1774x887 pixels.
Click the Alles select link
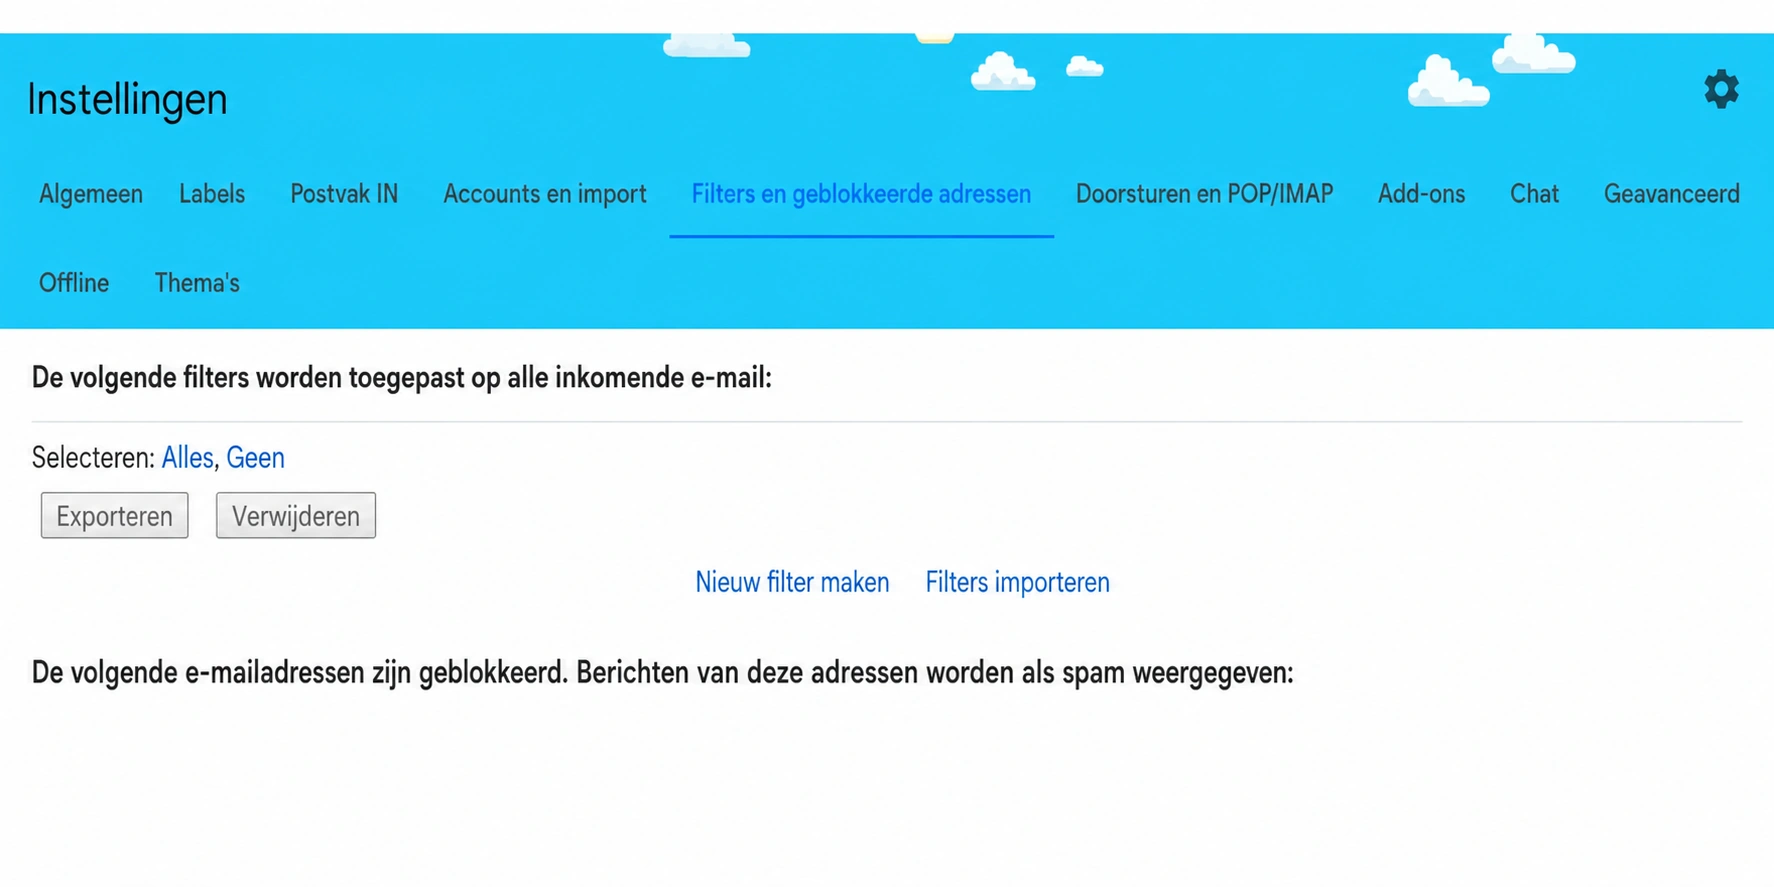coord(187,458)
